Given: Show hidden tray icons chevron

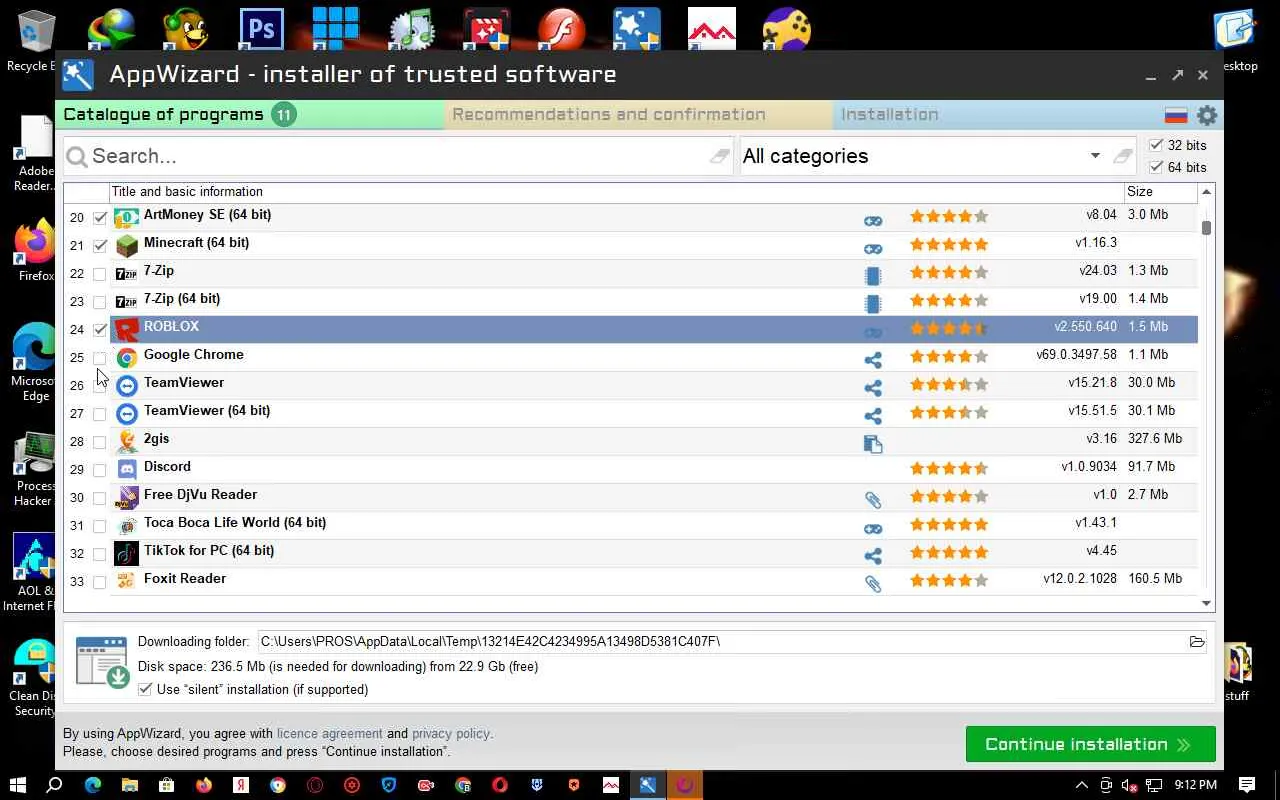Looking at the screenshot, I should (1081, 785).
